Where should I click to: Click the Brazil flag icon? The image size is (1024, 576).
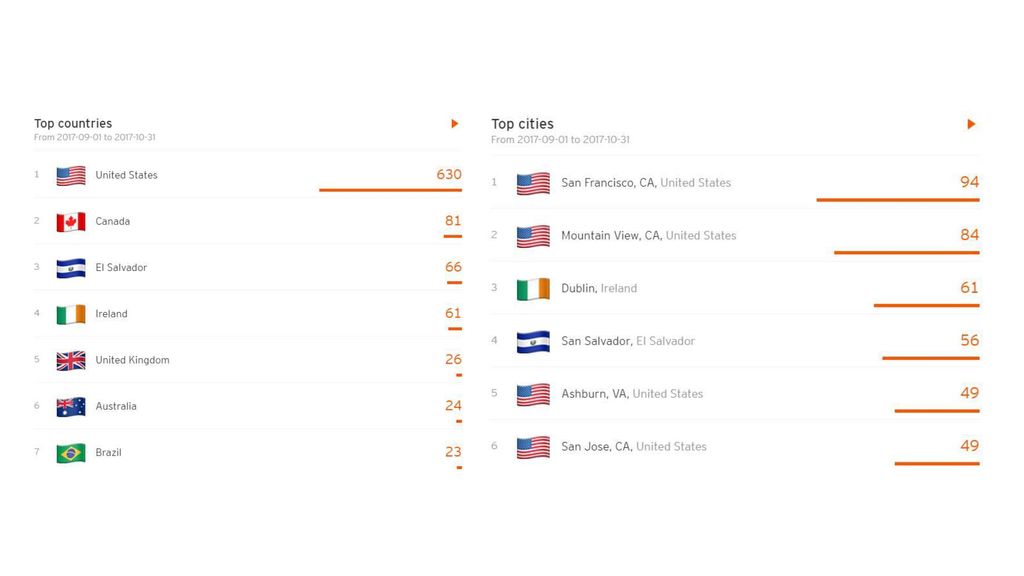point(71,453)
